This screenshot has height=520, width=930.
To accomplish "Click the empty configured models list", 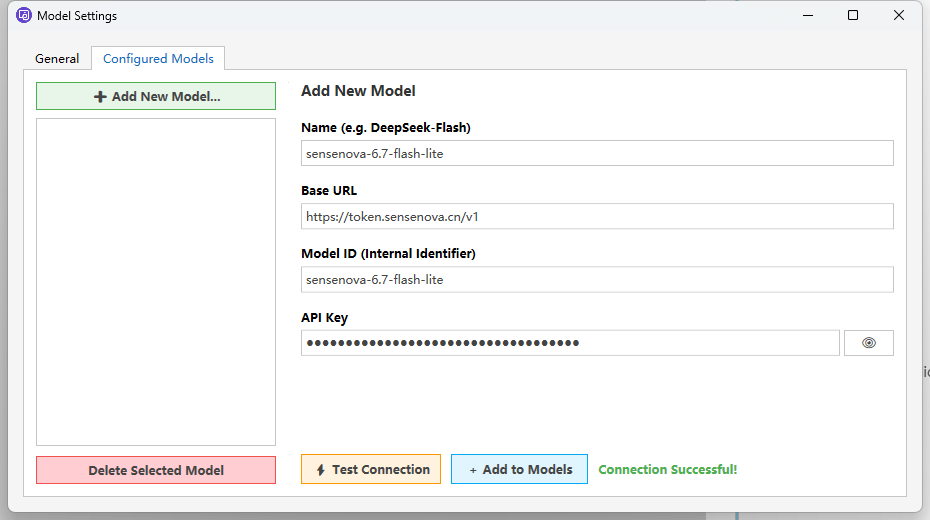I will click(156, 282).
